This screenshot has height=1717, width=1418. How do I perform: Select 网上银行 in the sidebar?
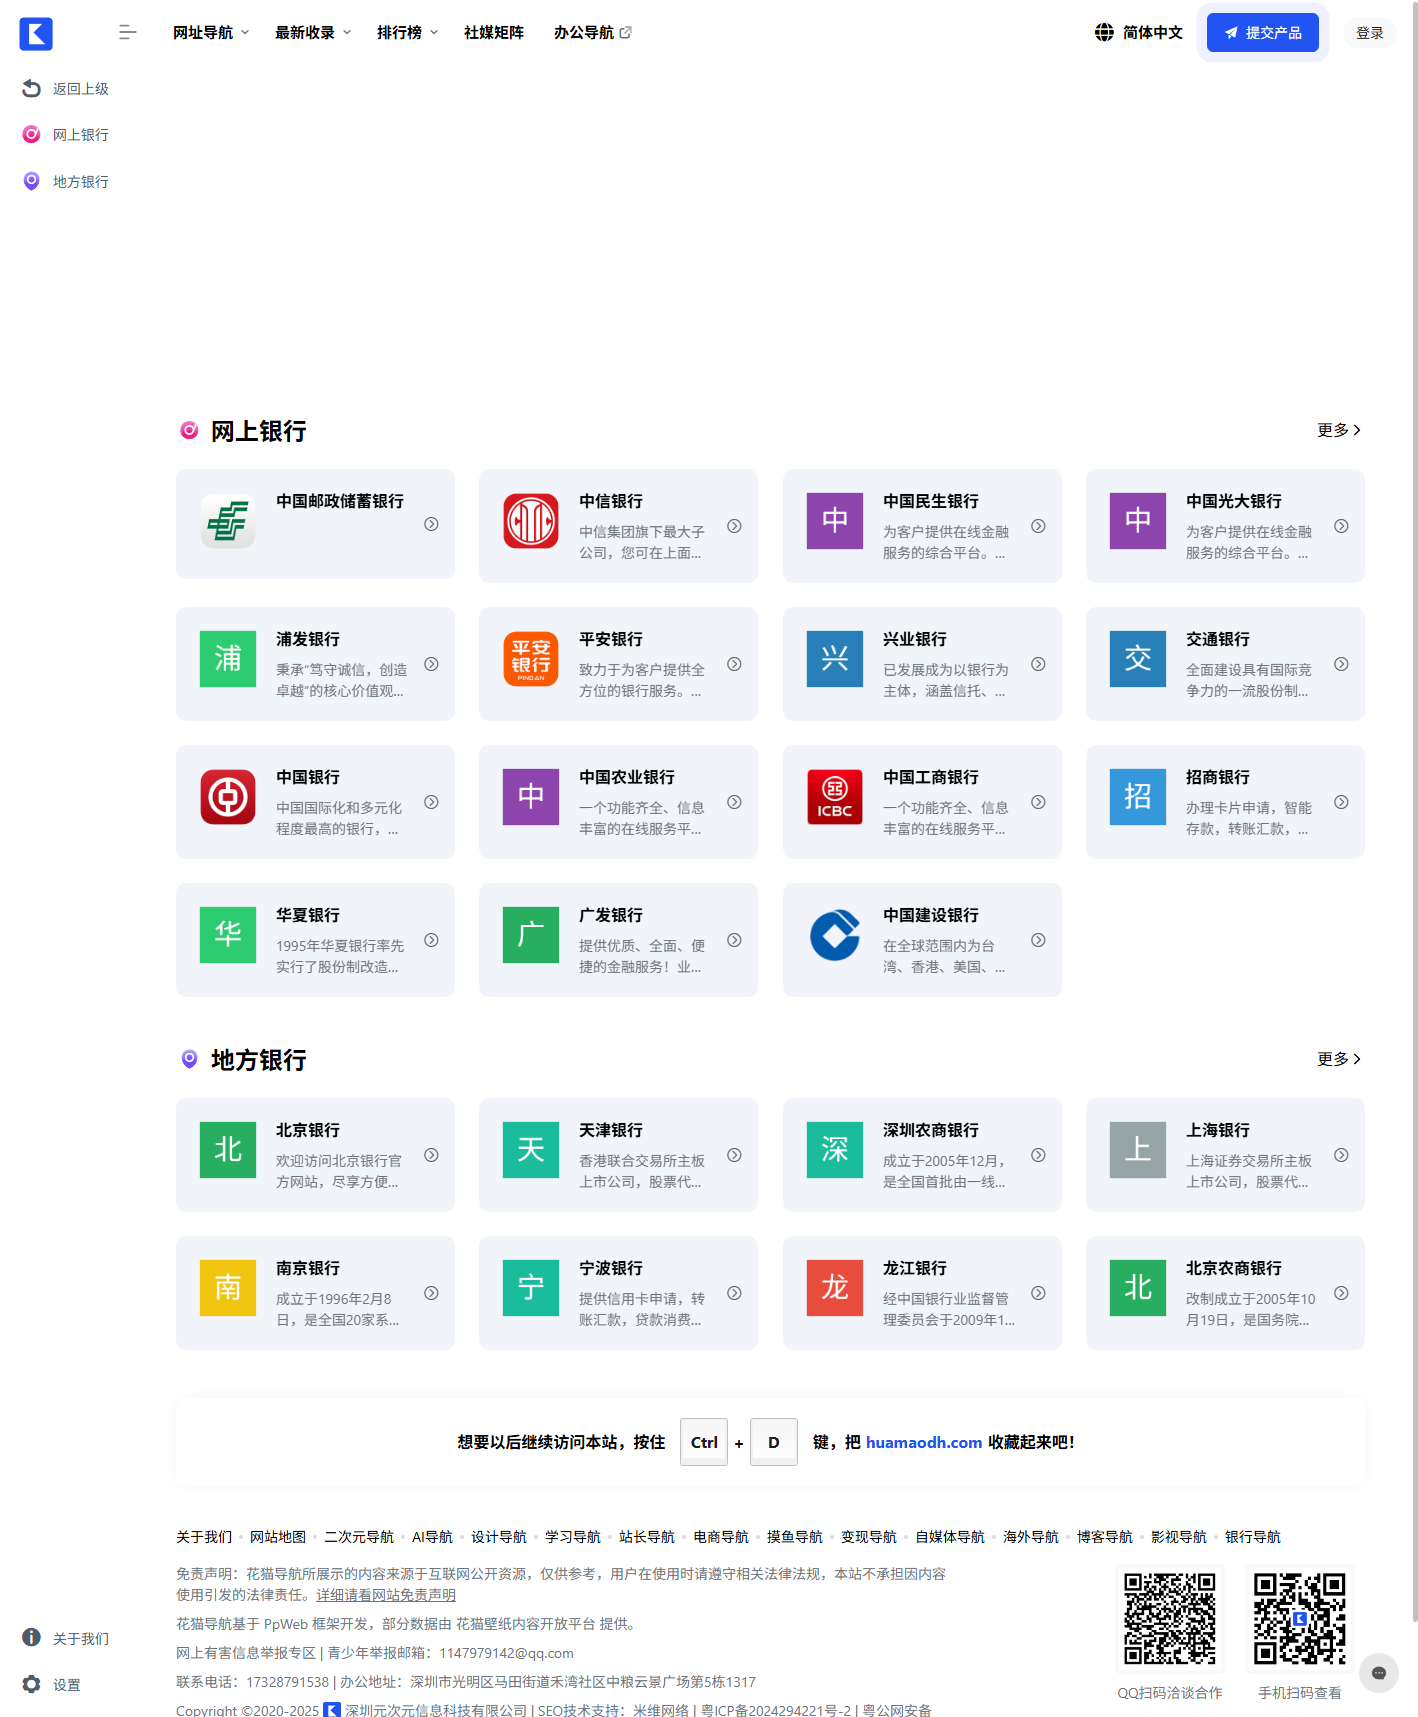[80, 135]
